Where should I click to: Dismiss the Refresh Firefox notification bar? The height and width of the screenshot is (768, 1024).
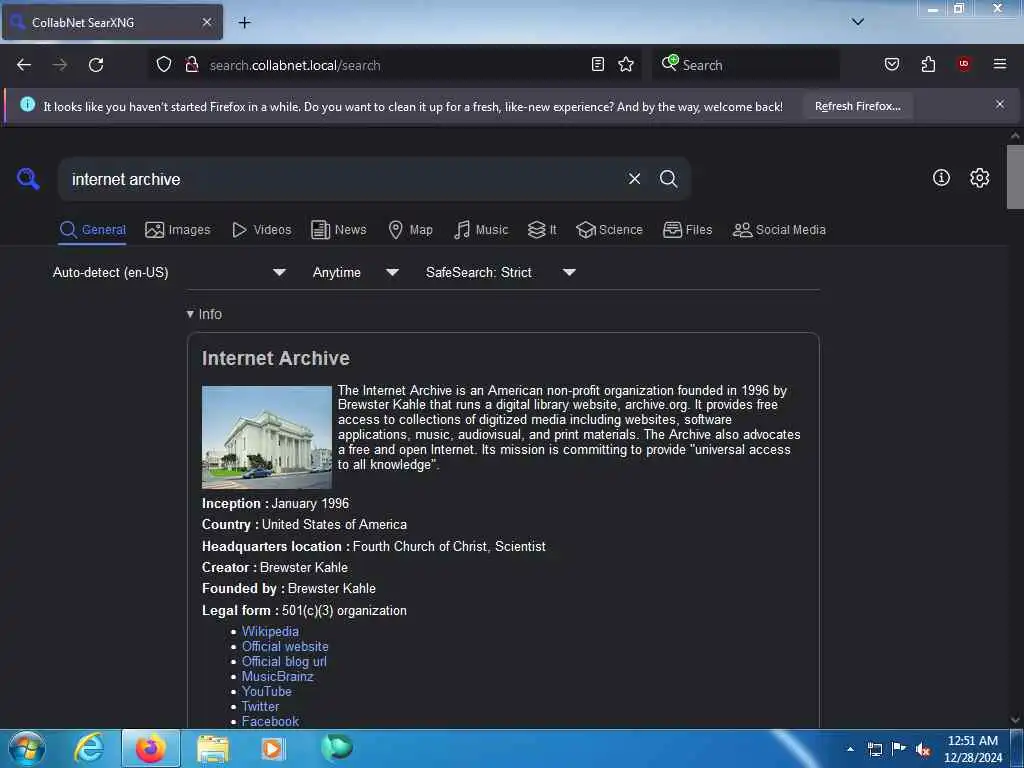(1000, 104)
